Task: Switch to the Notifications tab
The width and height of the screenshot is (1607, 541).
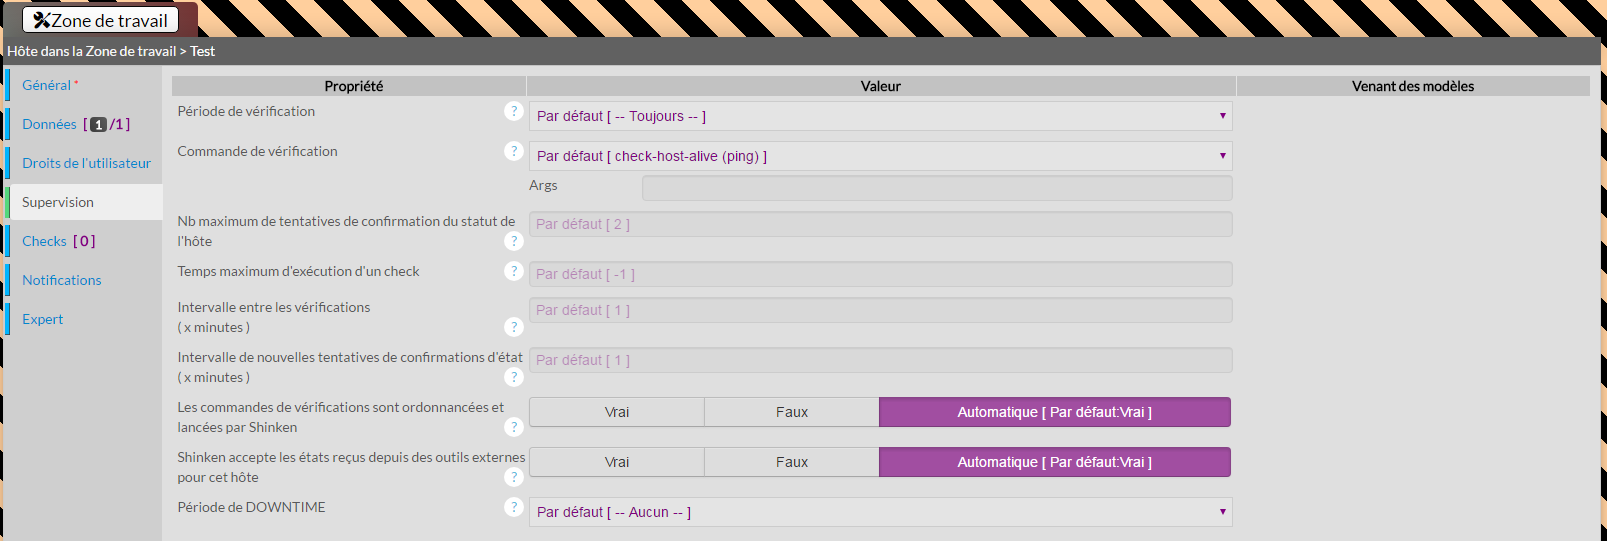Action: click(x=62, y=280)
